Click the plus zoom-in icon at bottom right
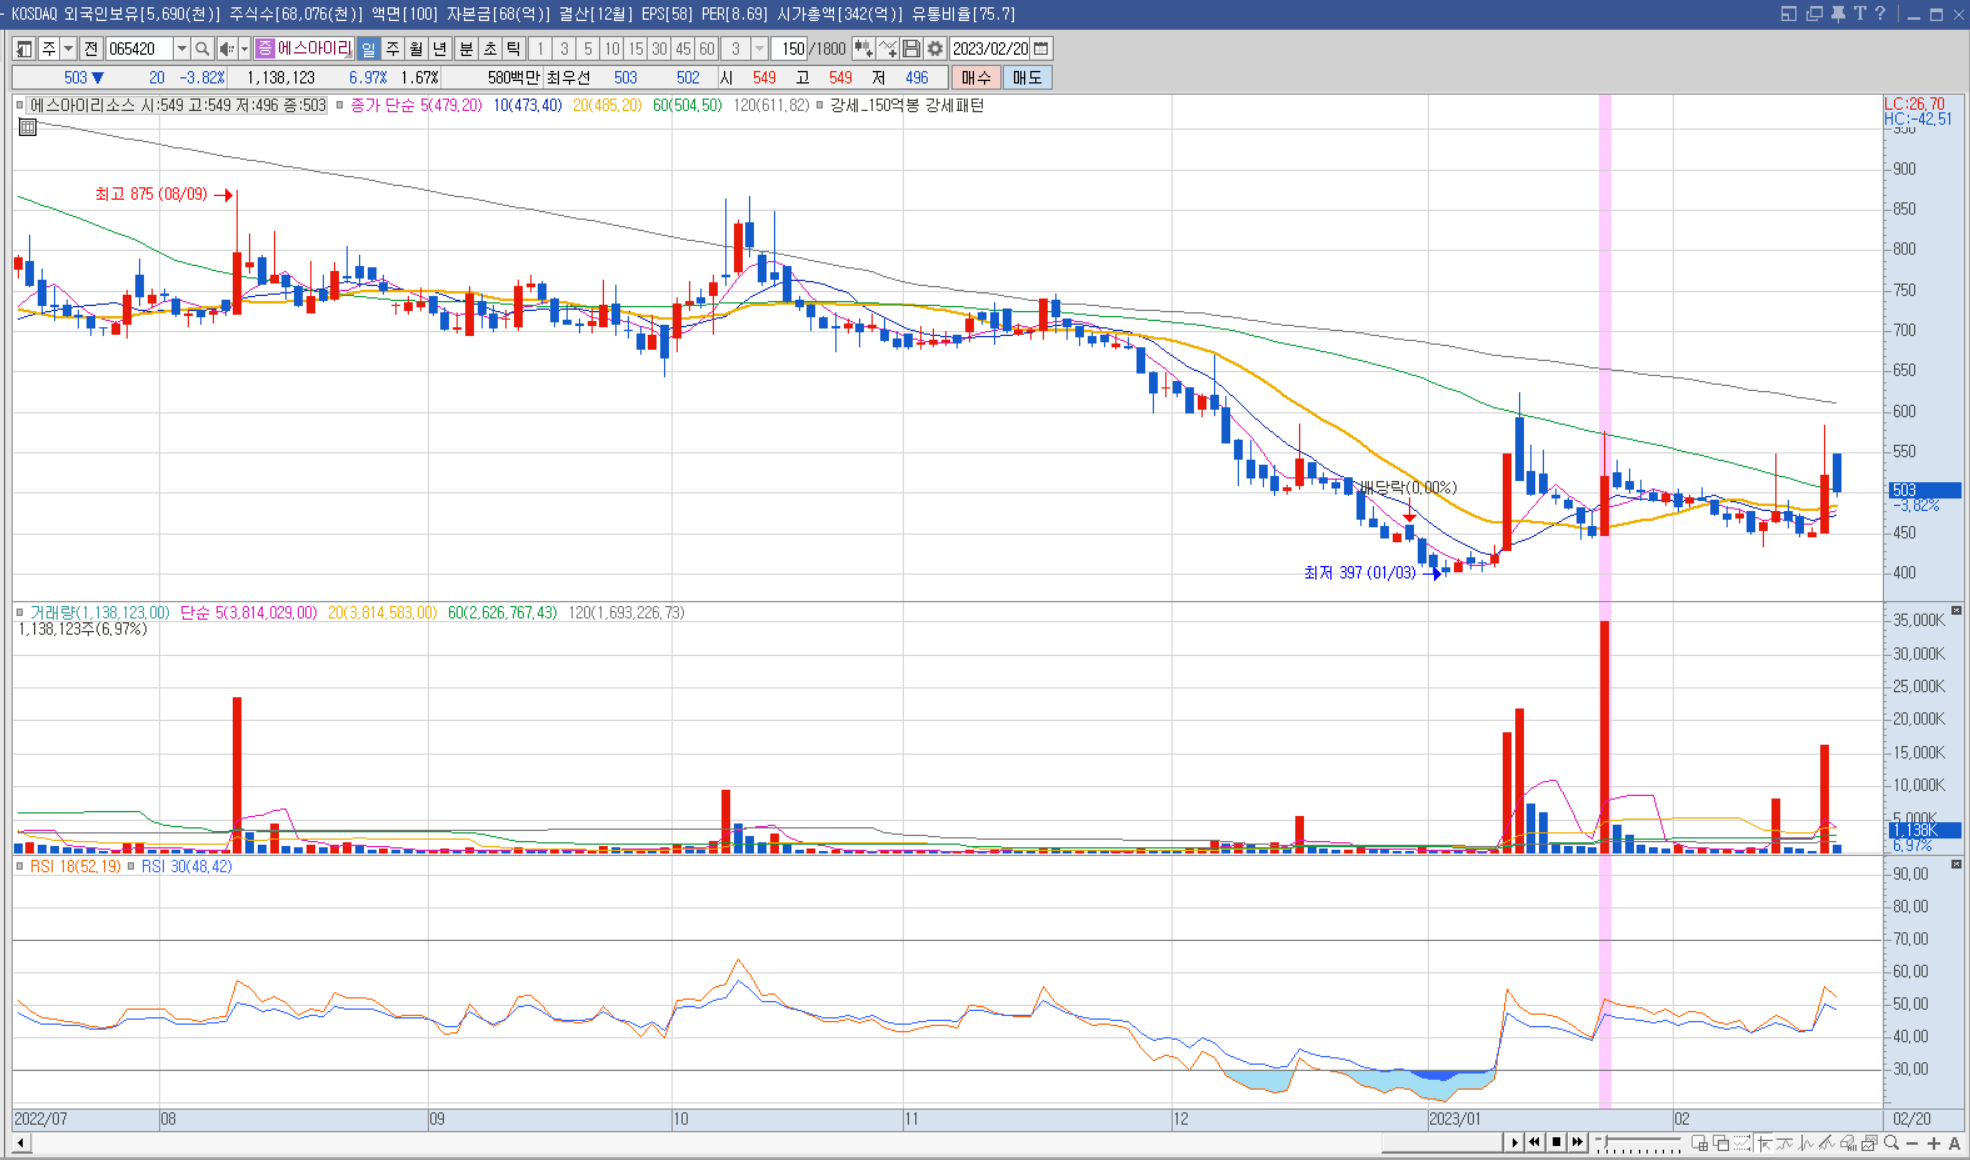Image resolution: width=1970 pixels, height=1160 pixels. [x=1933, y=1143]
